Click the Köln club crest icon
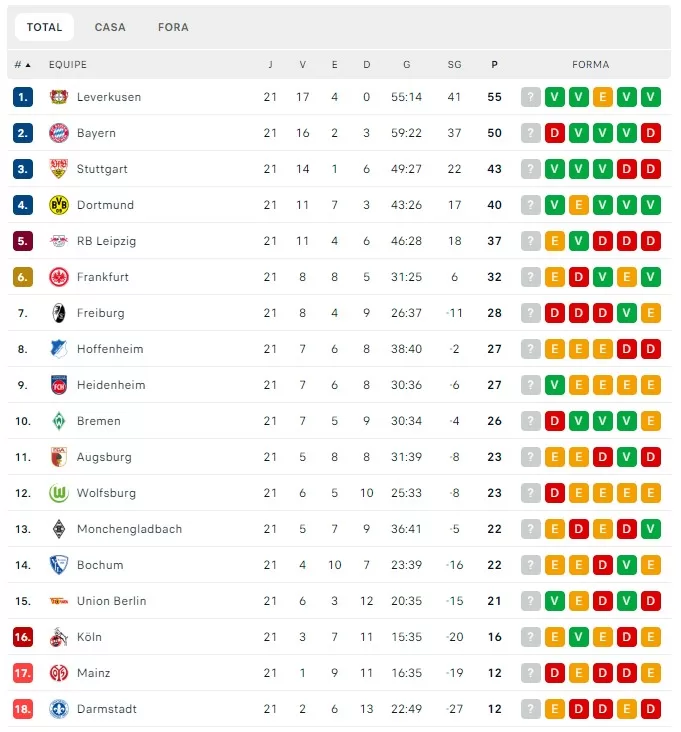Viewport: 681px width, 732px height. (59, 637)
